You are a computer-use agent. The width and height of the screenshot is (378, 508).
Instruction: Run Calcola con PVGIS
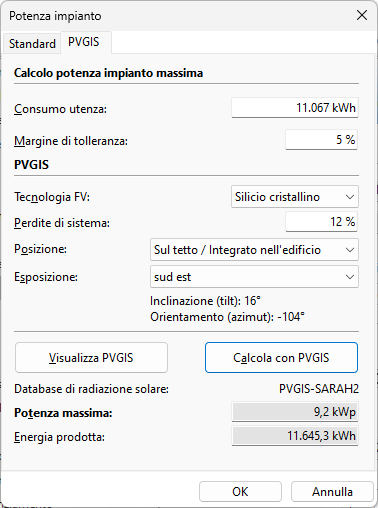pos(281,358)
